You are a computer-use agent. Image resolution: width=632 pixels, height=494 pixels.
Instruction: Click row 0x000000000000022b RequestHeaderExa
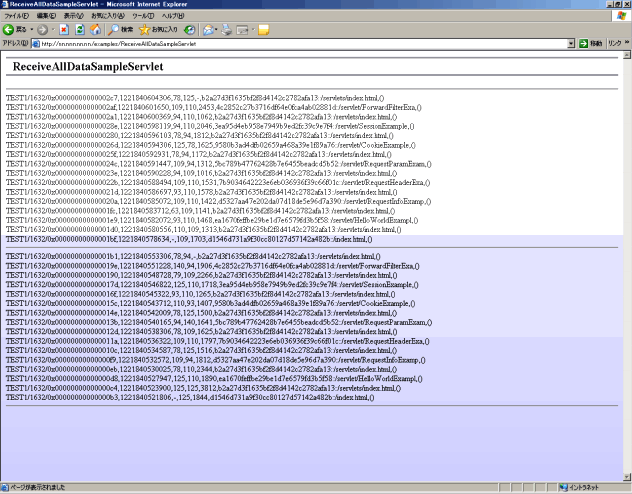pos(218,183)
